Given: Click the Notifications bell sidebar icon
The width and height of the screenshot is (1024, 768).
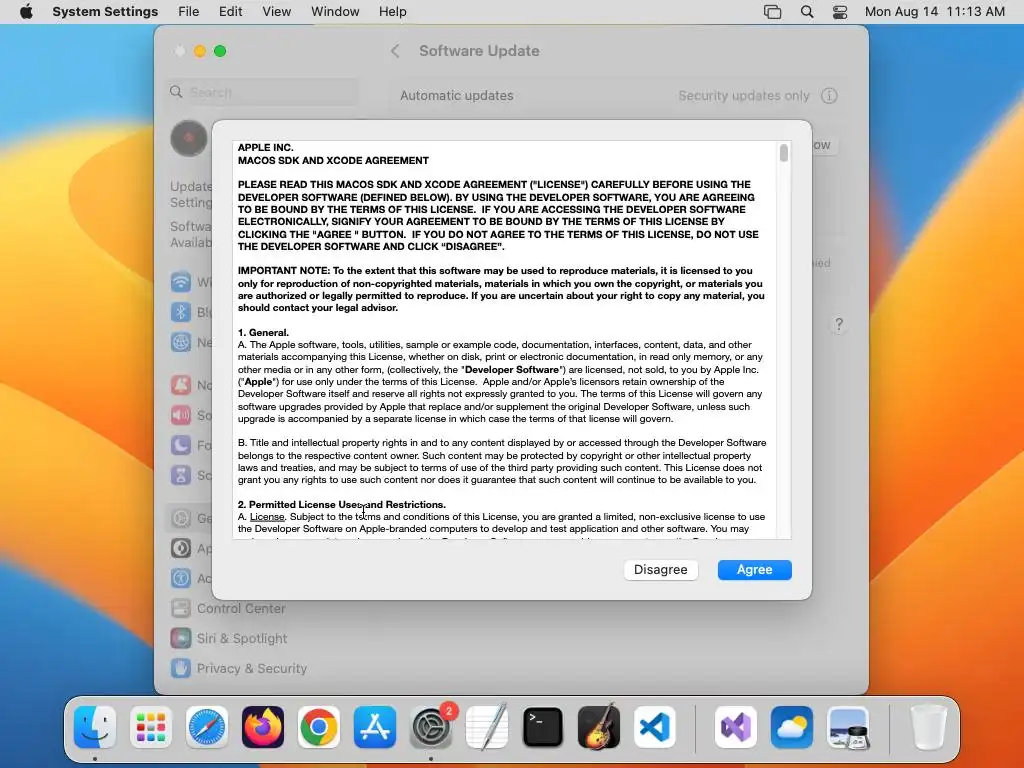Looking at the screenshot, I should click(x=181, y=385).
